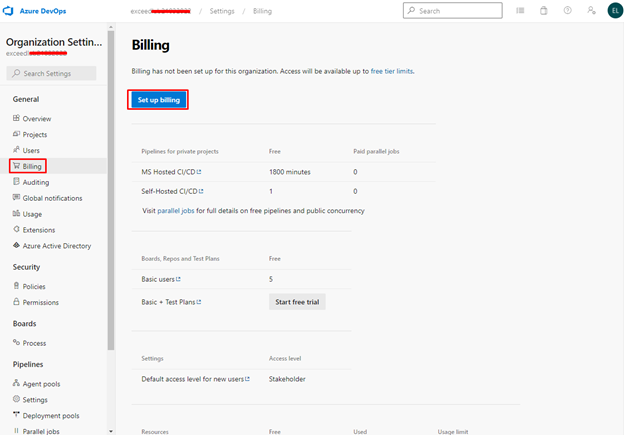This screenshot has width=624, height=435.
Task: Click the Global notifications icon
Action: pyautogui.click(x=16, y=197)
